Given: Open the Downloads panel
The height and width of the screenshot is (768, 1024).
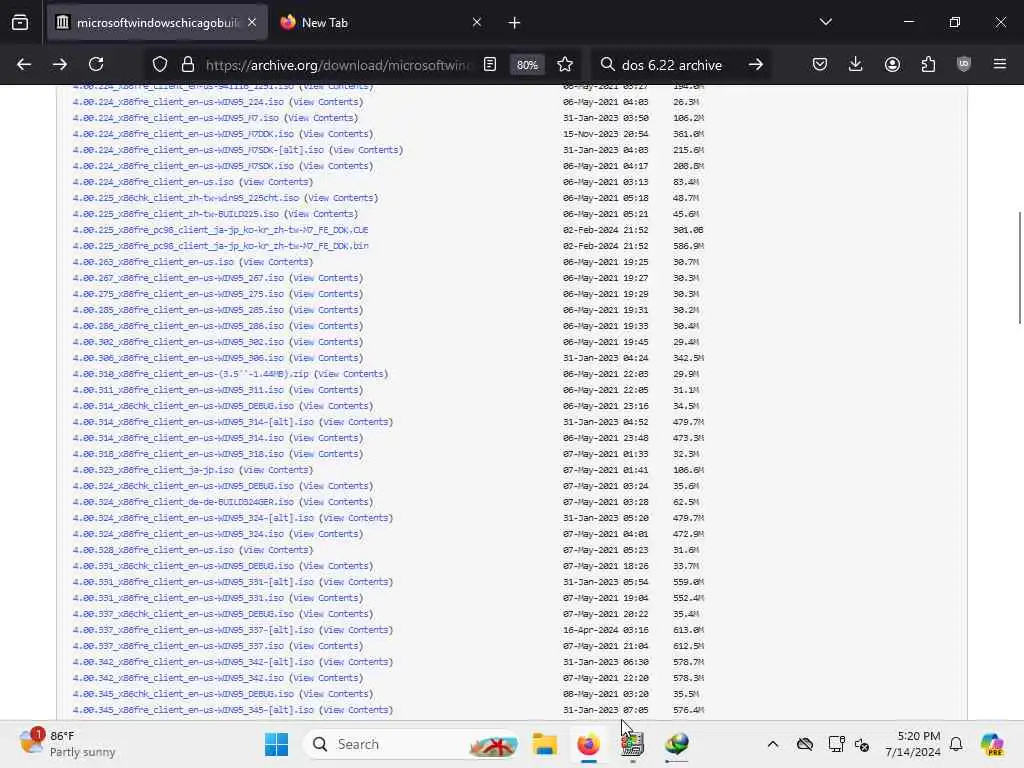Looking at the screenshot, I should 856,64.
